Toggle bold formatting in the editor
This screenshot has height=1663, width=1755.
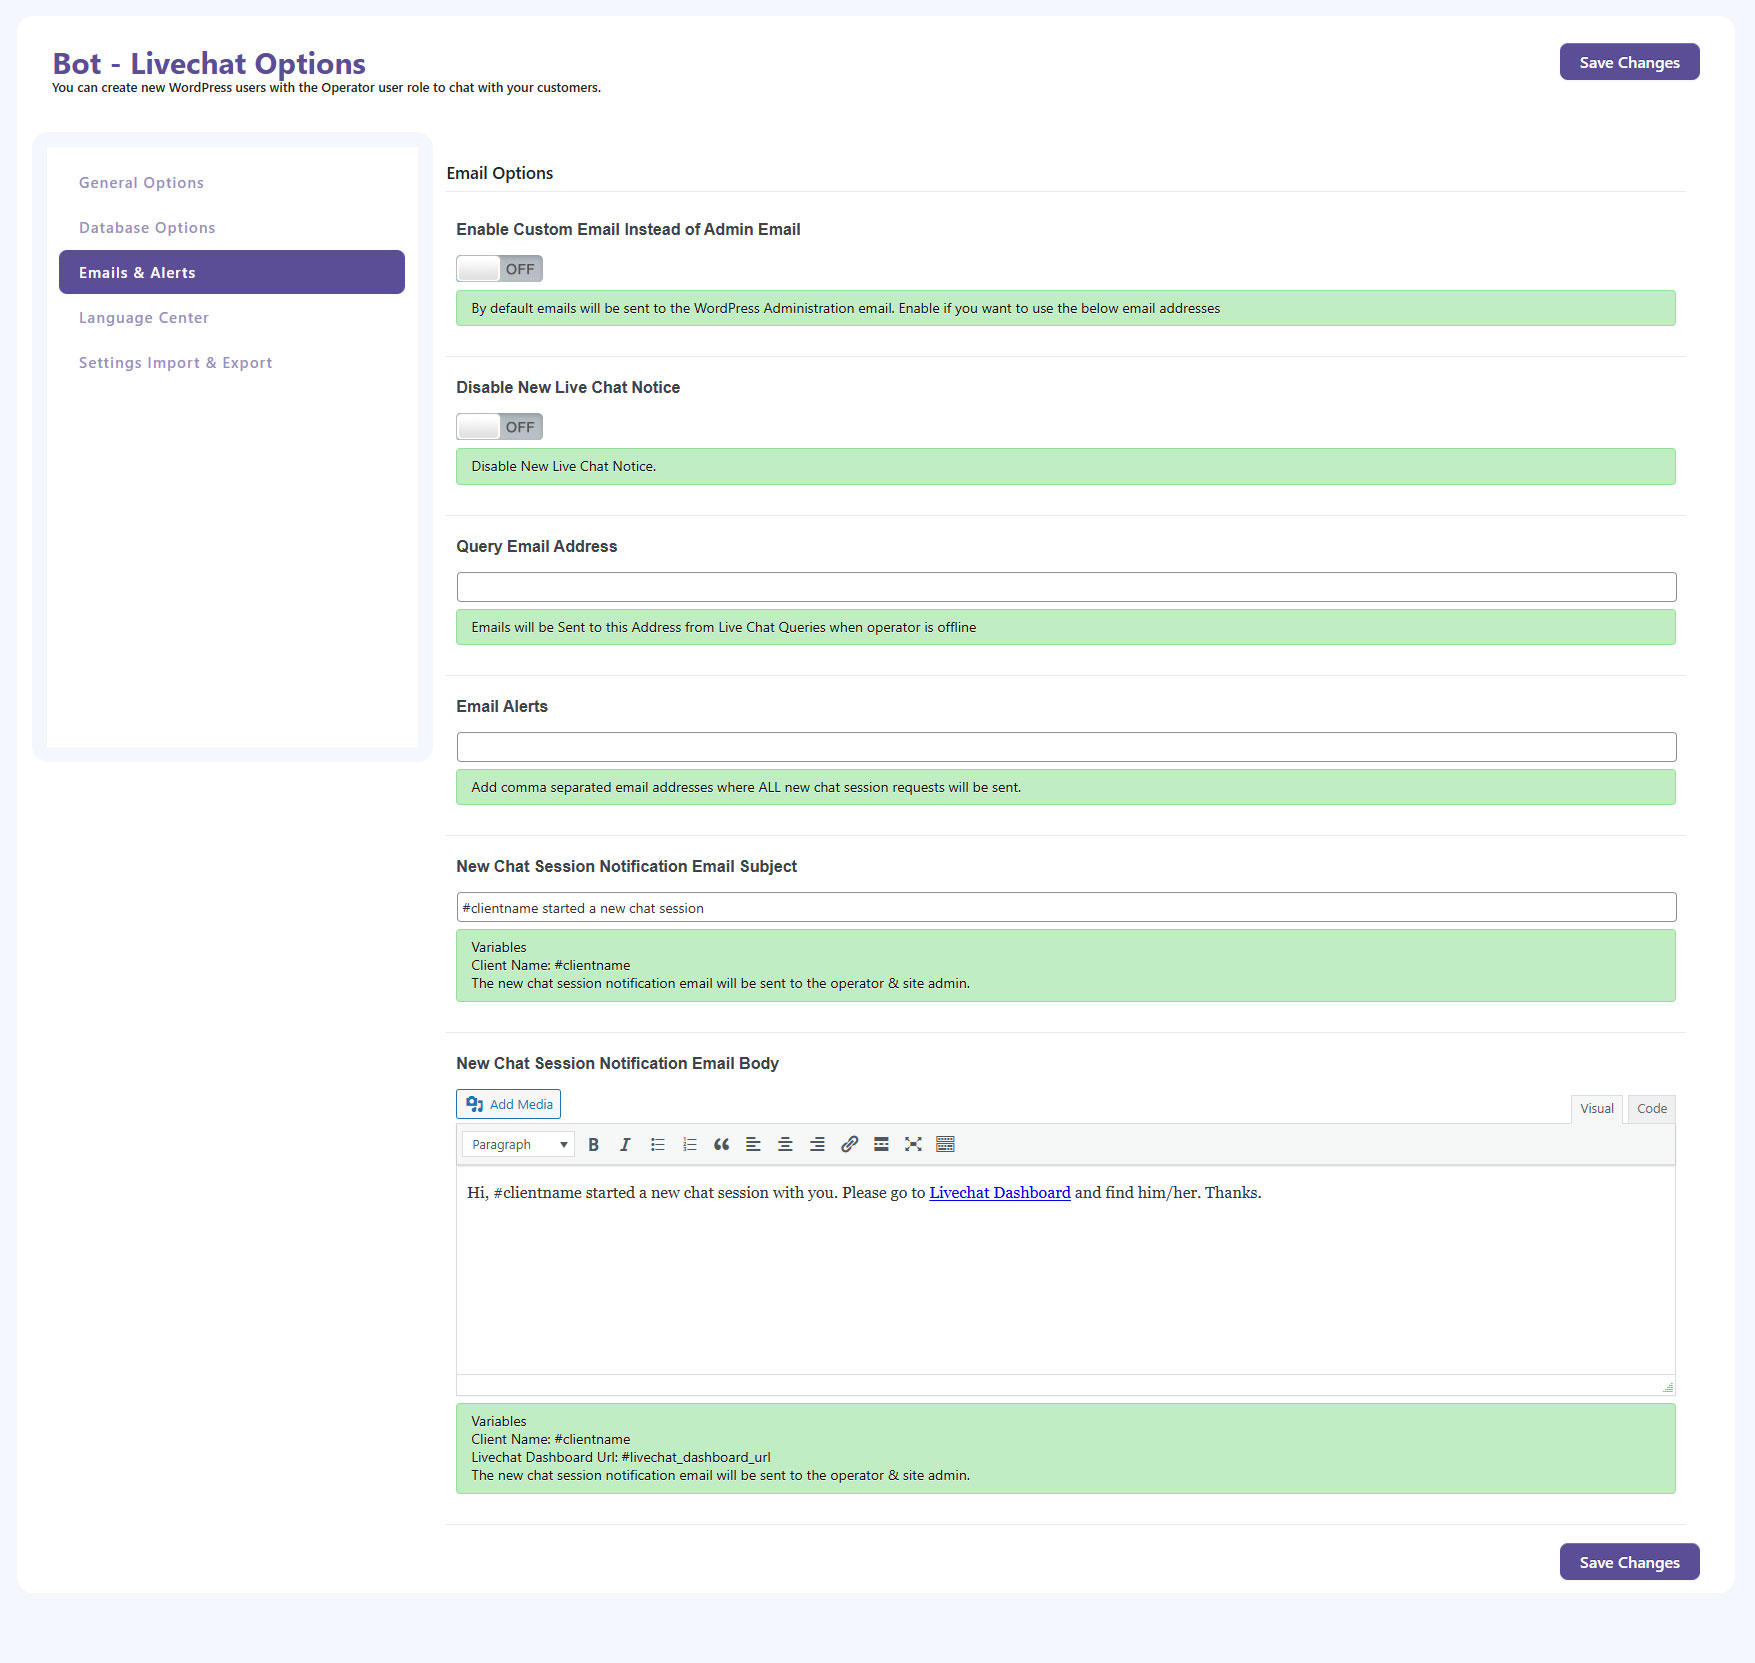click(593, 1144)
